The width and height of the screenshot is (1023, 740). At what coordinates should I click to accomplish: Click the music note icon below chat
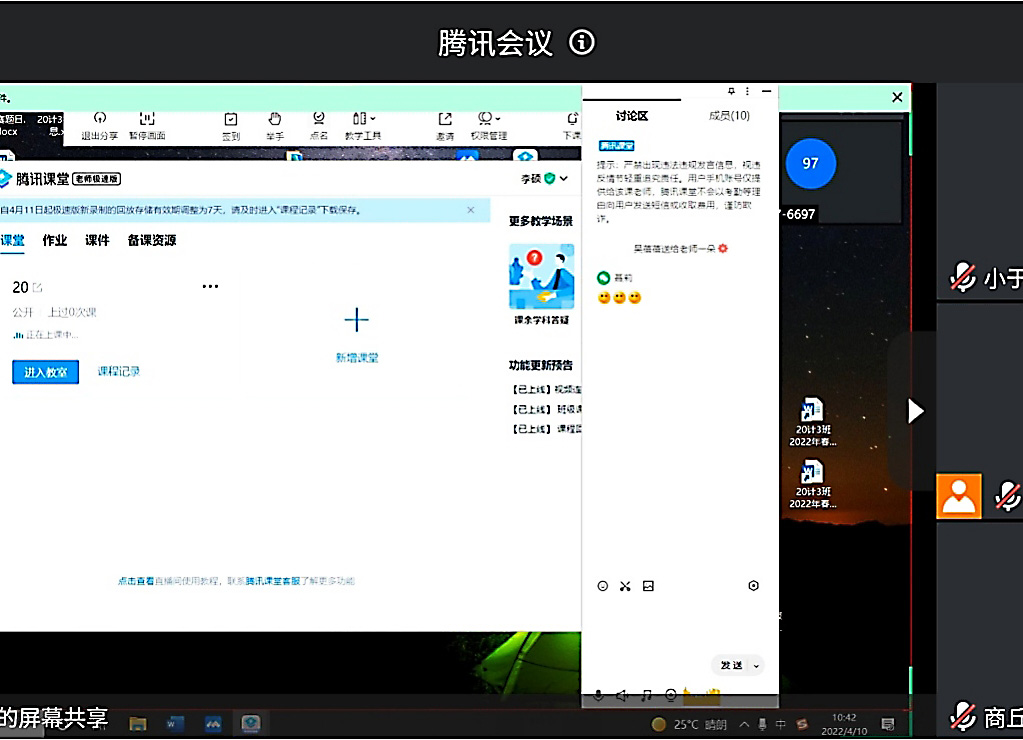(647, 696)
